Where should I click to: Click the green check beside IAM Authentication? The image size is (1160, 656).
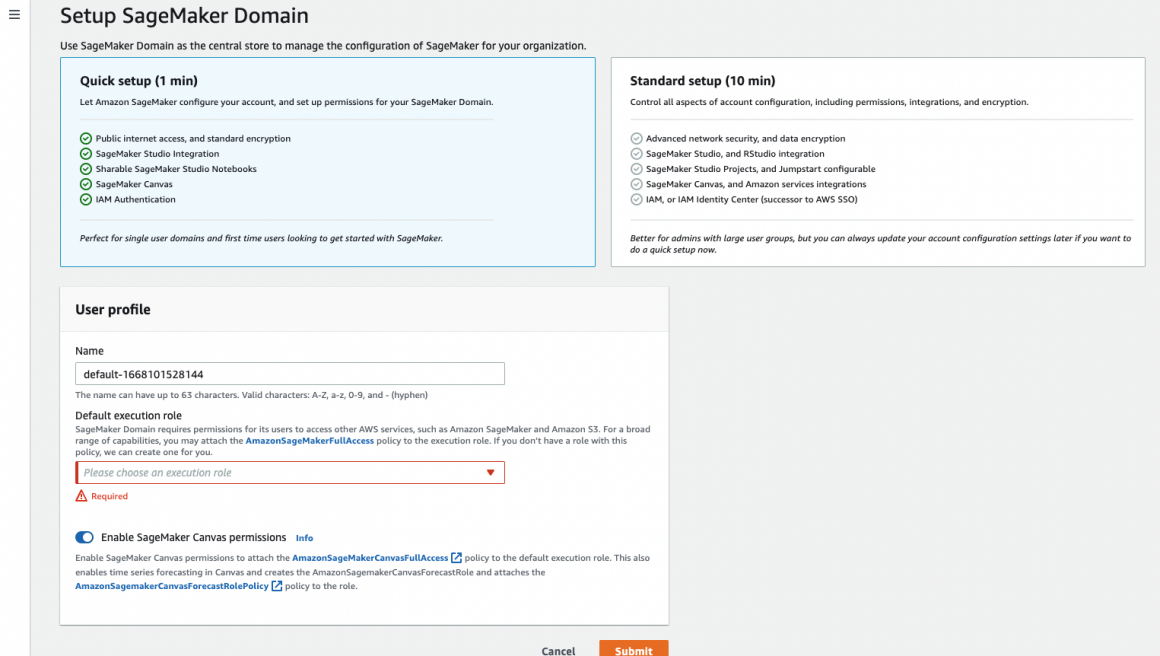(x=86, y=199)
